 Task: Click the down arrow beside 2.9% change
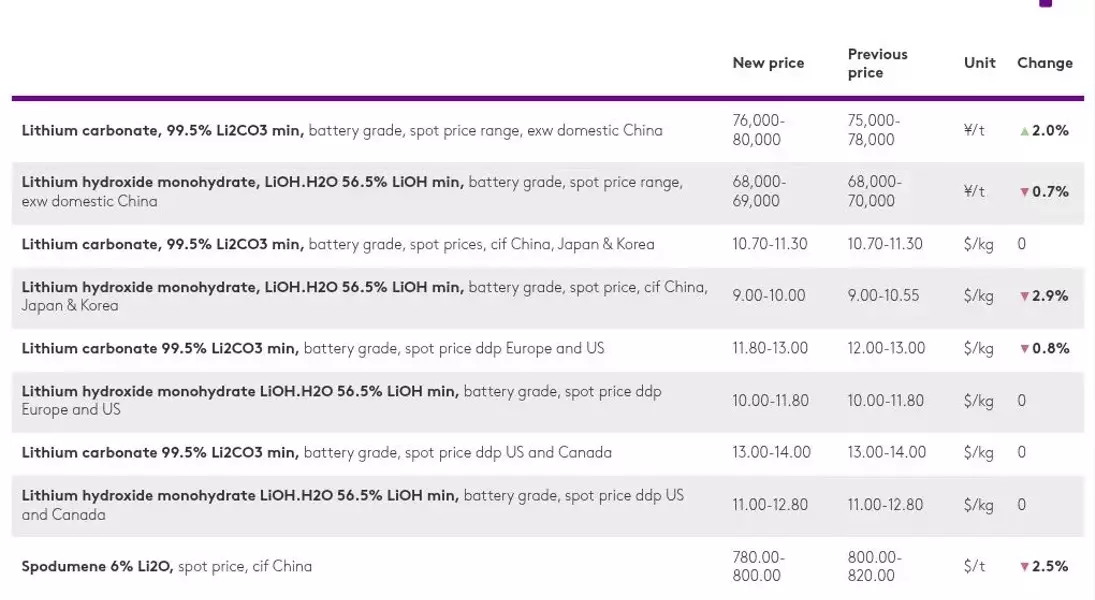click(x=1024, y=296)
